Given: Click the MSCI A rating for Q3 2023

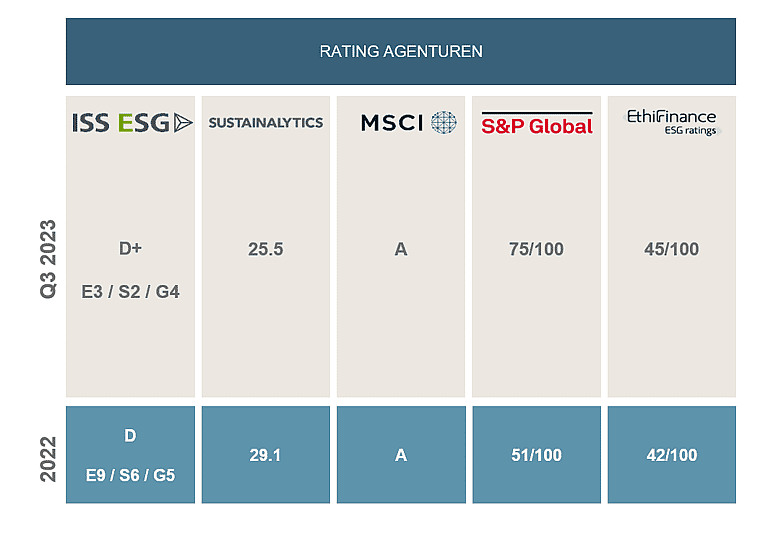Looking at the screenshot, I should (x=401, y=249).
